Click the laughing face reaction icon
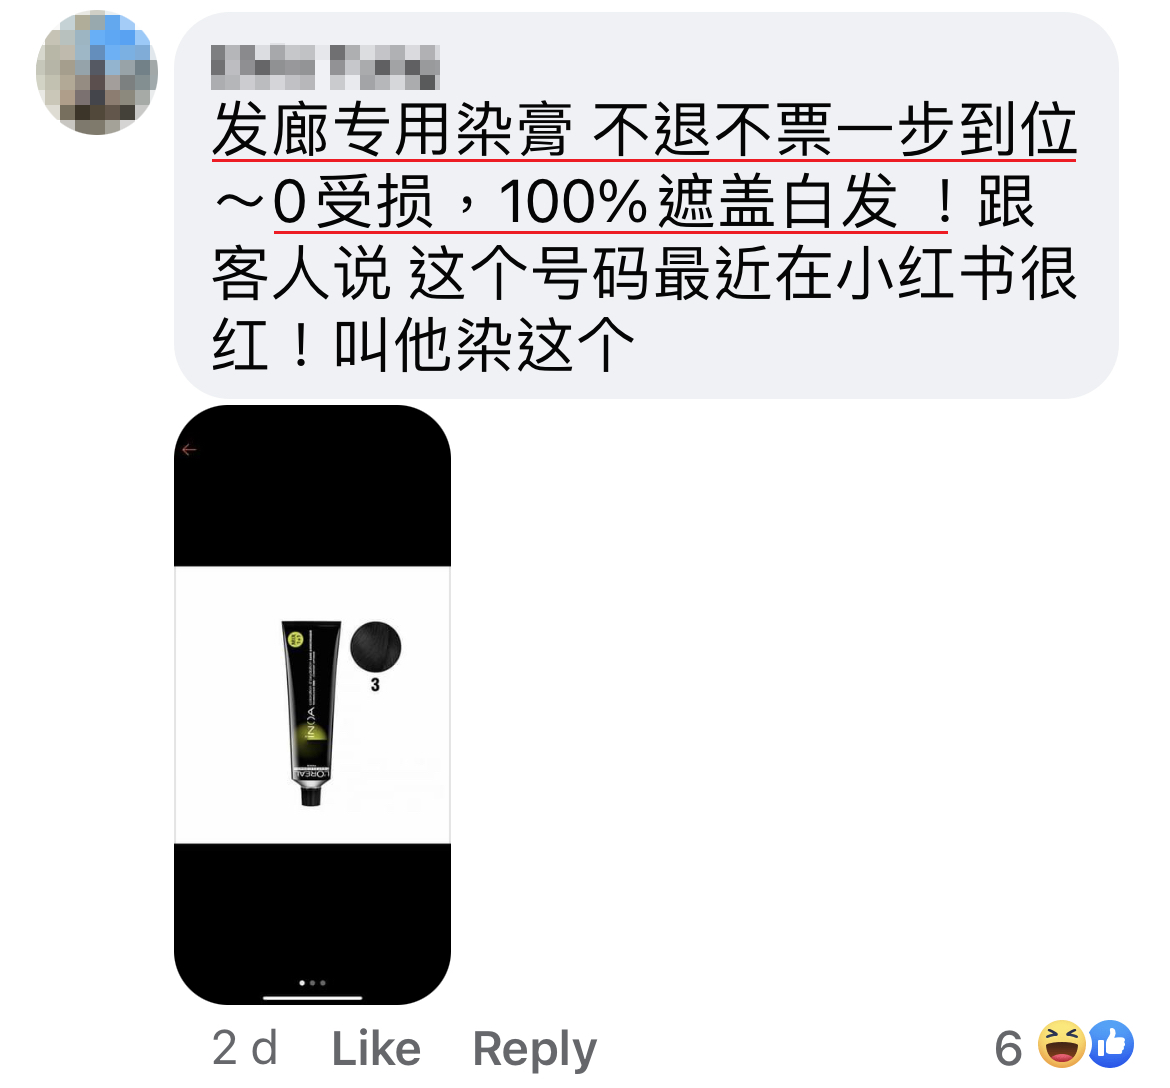This screenshot has width=1170, height=1088. pyautogui.click(x=1062, y=1044)
